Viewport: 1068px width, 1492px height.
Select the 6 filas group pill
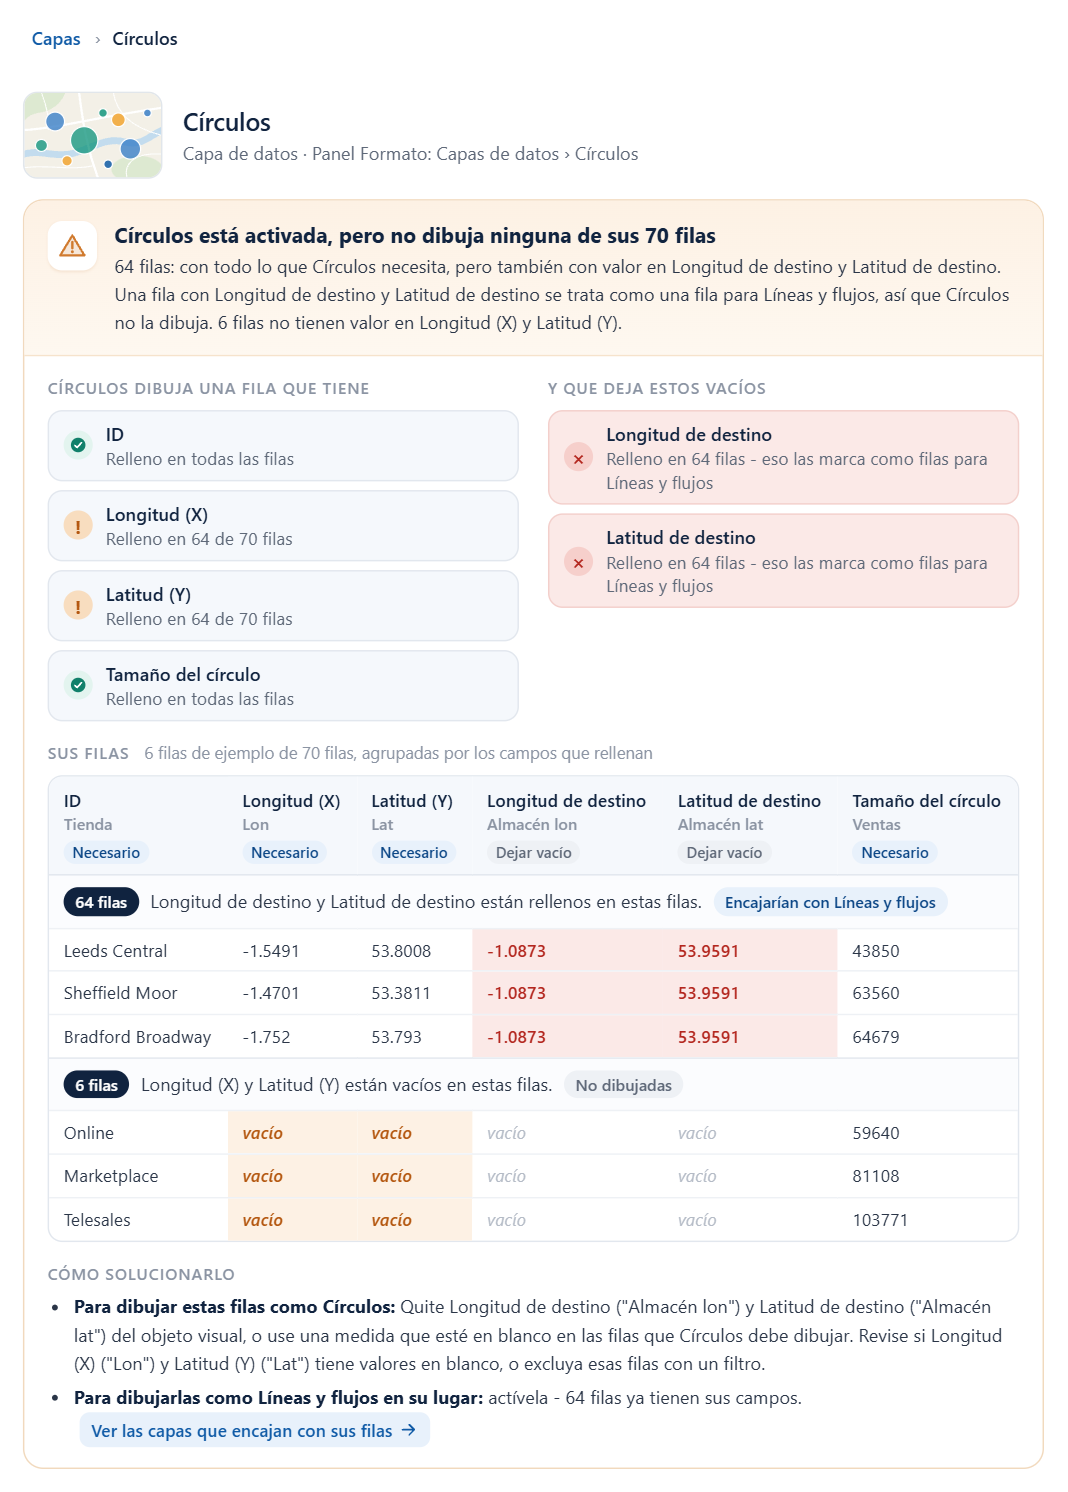(96, 1085)
